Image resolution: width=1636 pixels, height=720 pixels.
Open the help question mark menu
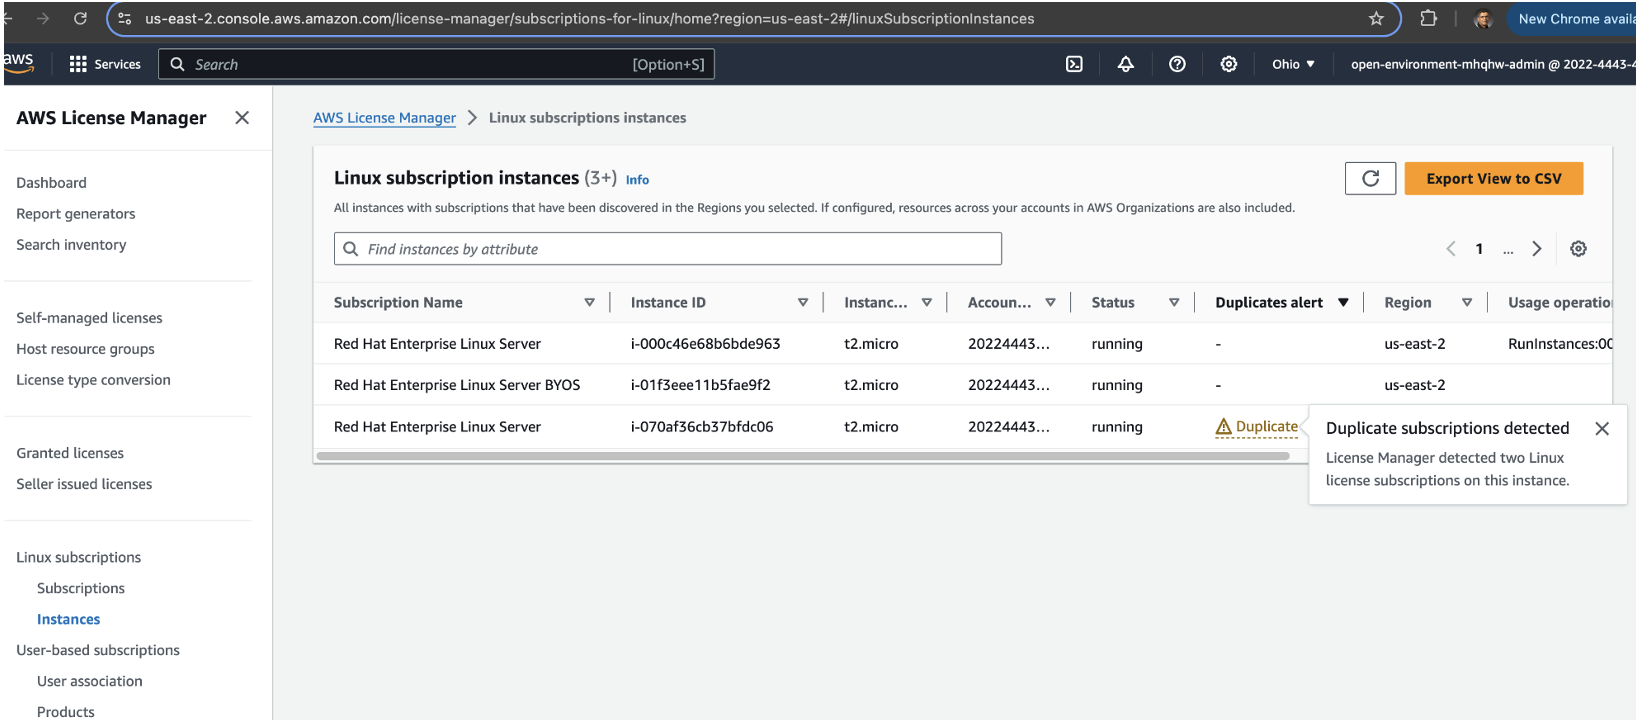point(1177,64)
